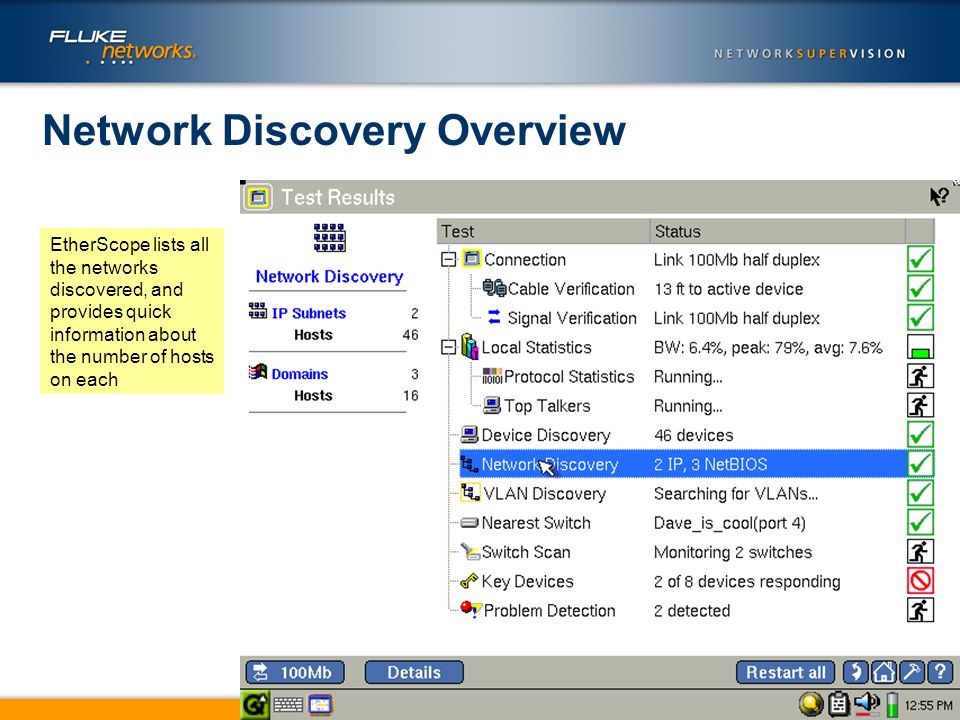Click the Problem Detection icon

471,609
